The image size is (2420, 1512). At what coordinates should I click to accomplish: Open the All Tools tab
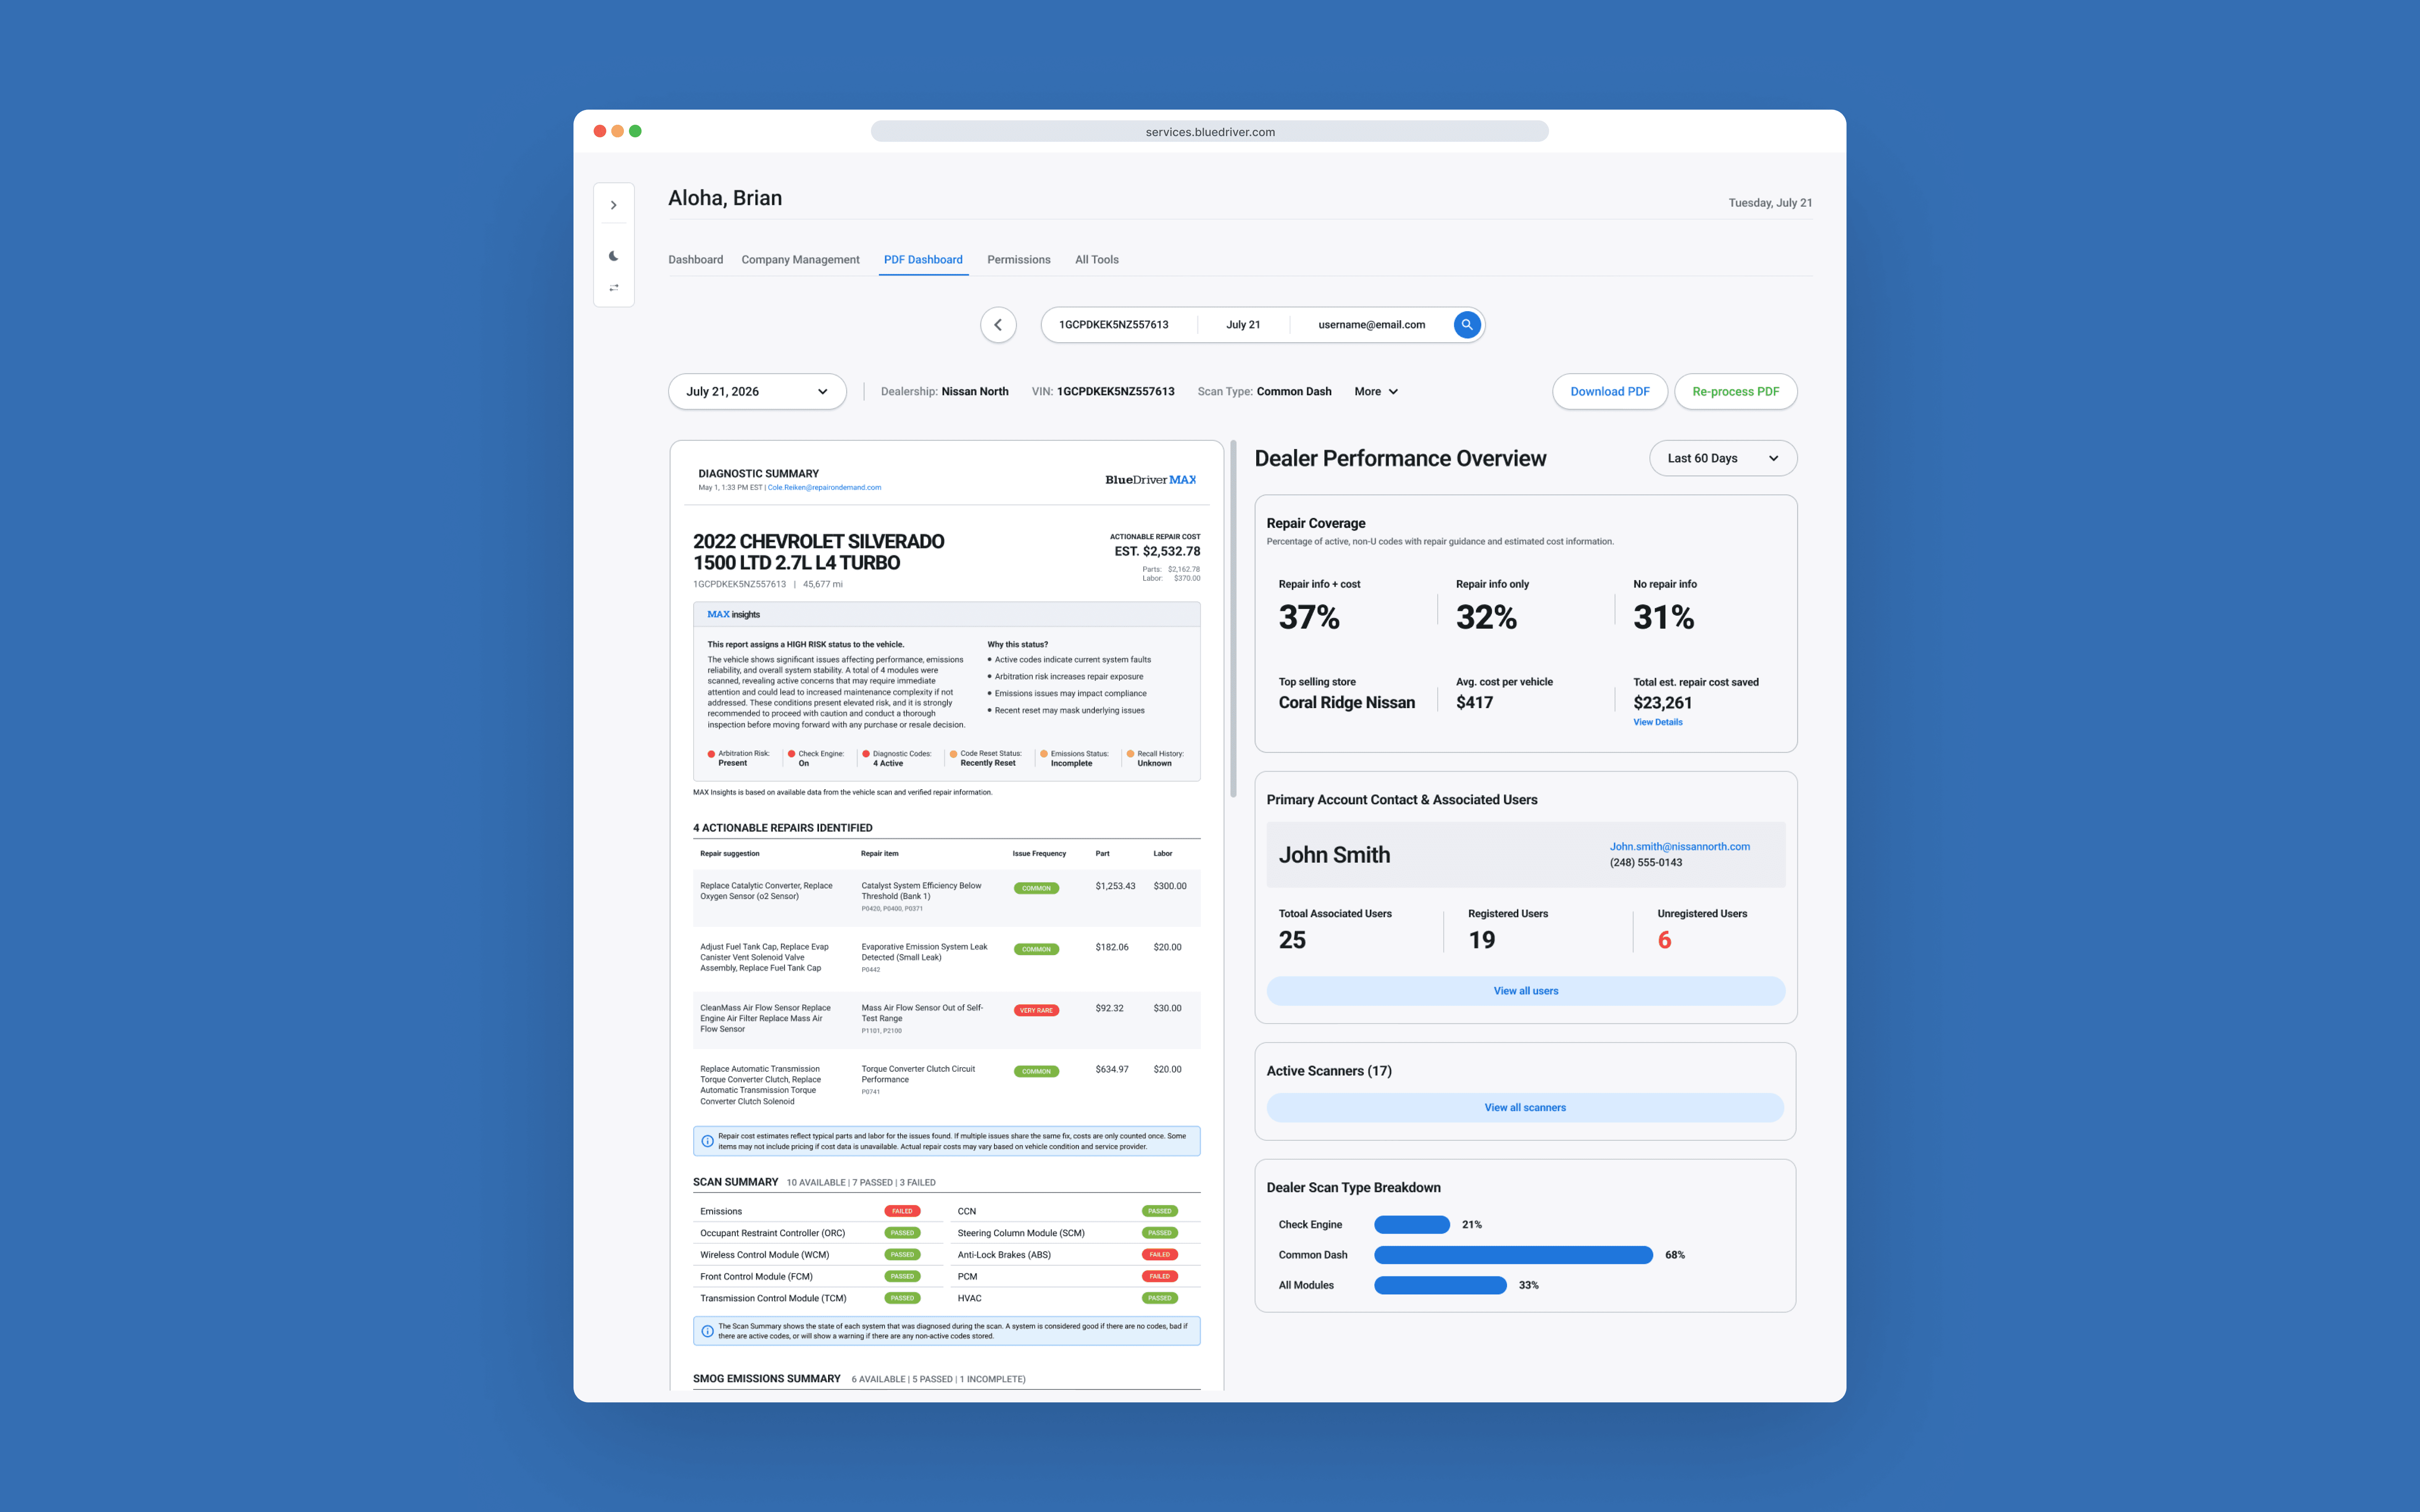tap(1096, 260)
